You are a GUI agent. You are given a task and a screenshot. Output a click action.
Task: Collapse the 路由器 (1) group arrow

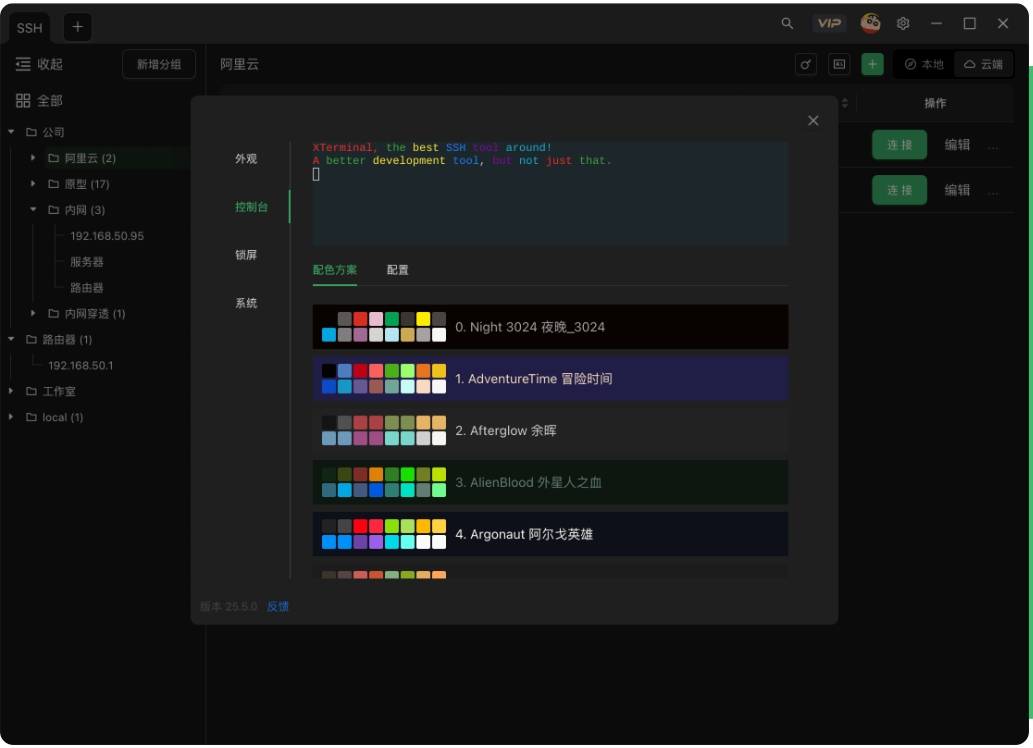tap(11, 339)
